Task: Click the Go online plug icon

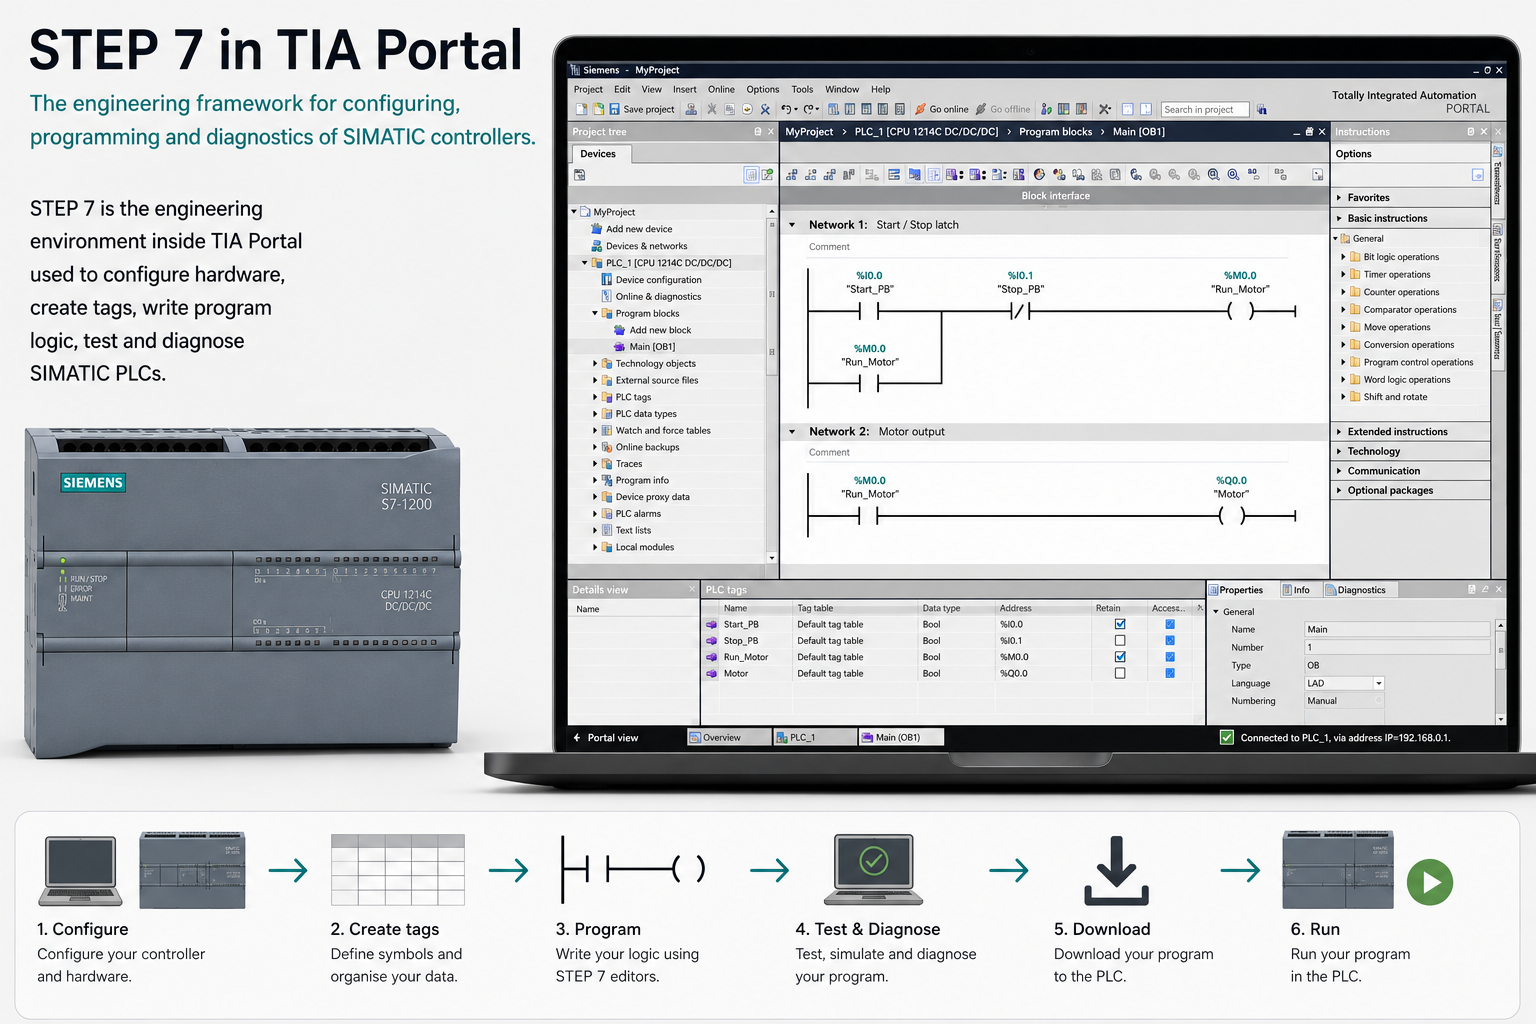Action: (x=920, y=109)
